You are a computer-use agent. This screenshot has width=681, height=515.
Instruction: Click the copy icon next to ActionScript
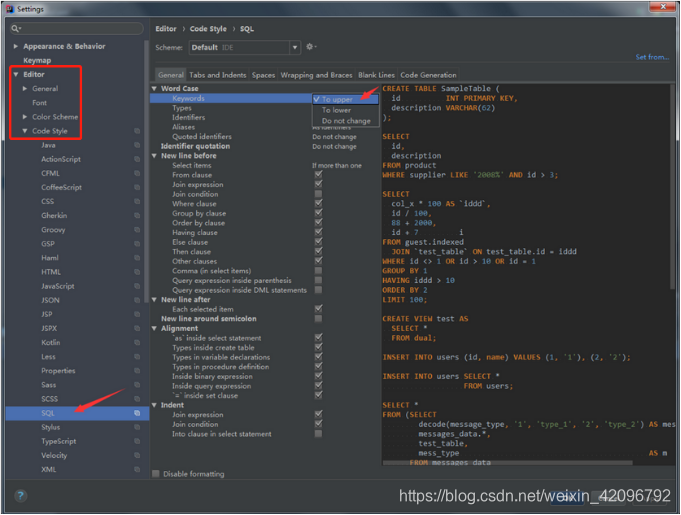[137, 159]
